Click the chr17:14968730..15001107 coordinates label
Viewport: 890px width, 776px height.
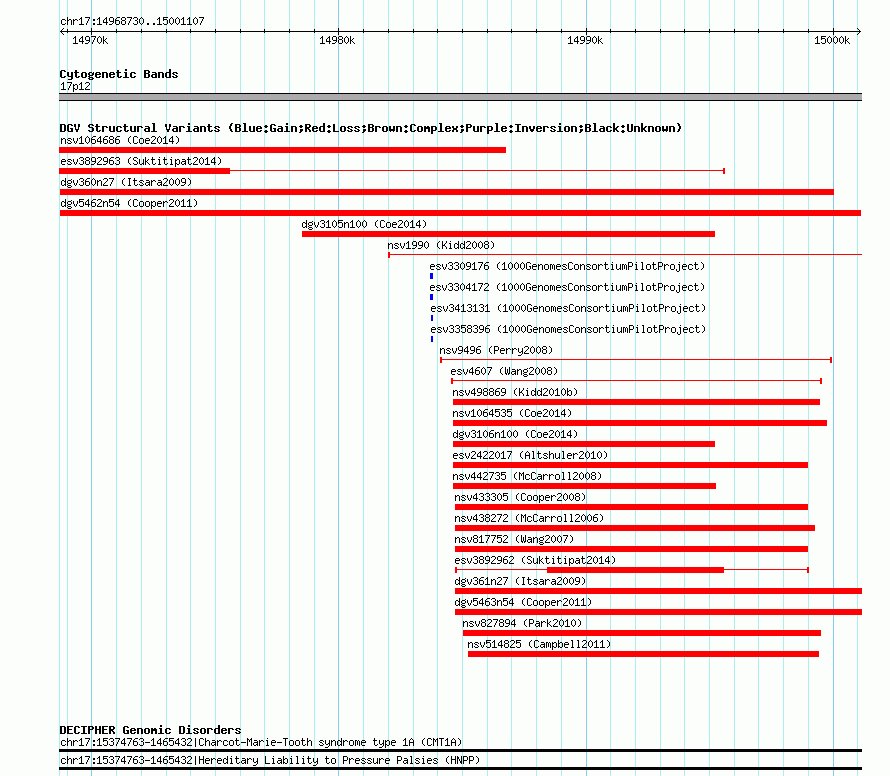click(x=132, y=22)
